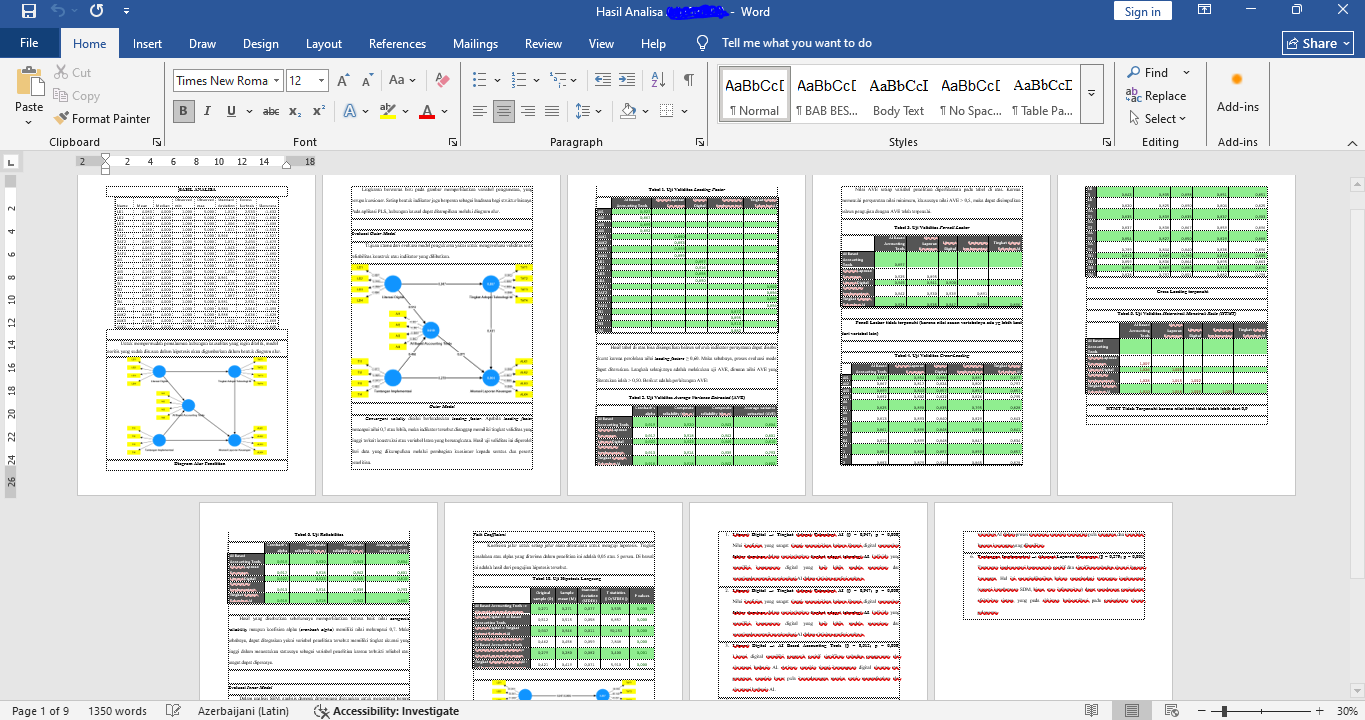The image size is (1365, 720).
Task: Open the Layout ribbon tab
Action: point(323,43)
